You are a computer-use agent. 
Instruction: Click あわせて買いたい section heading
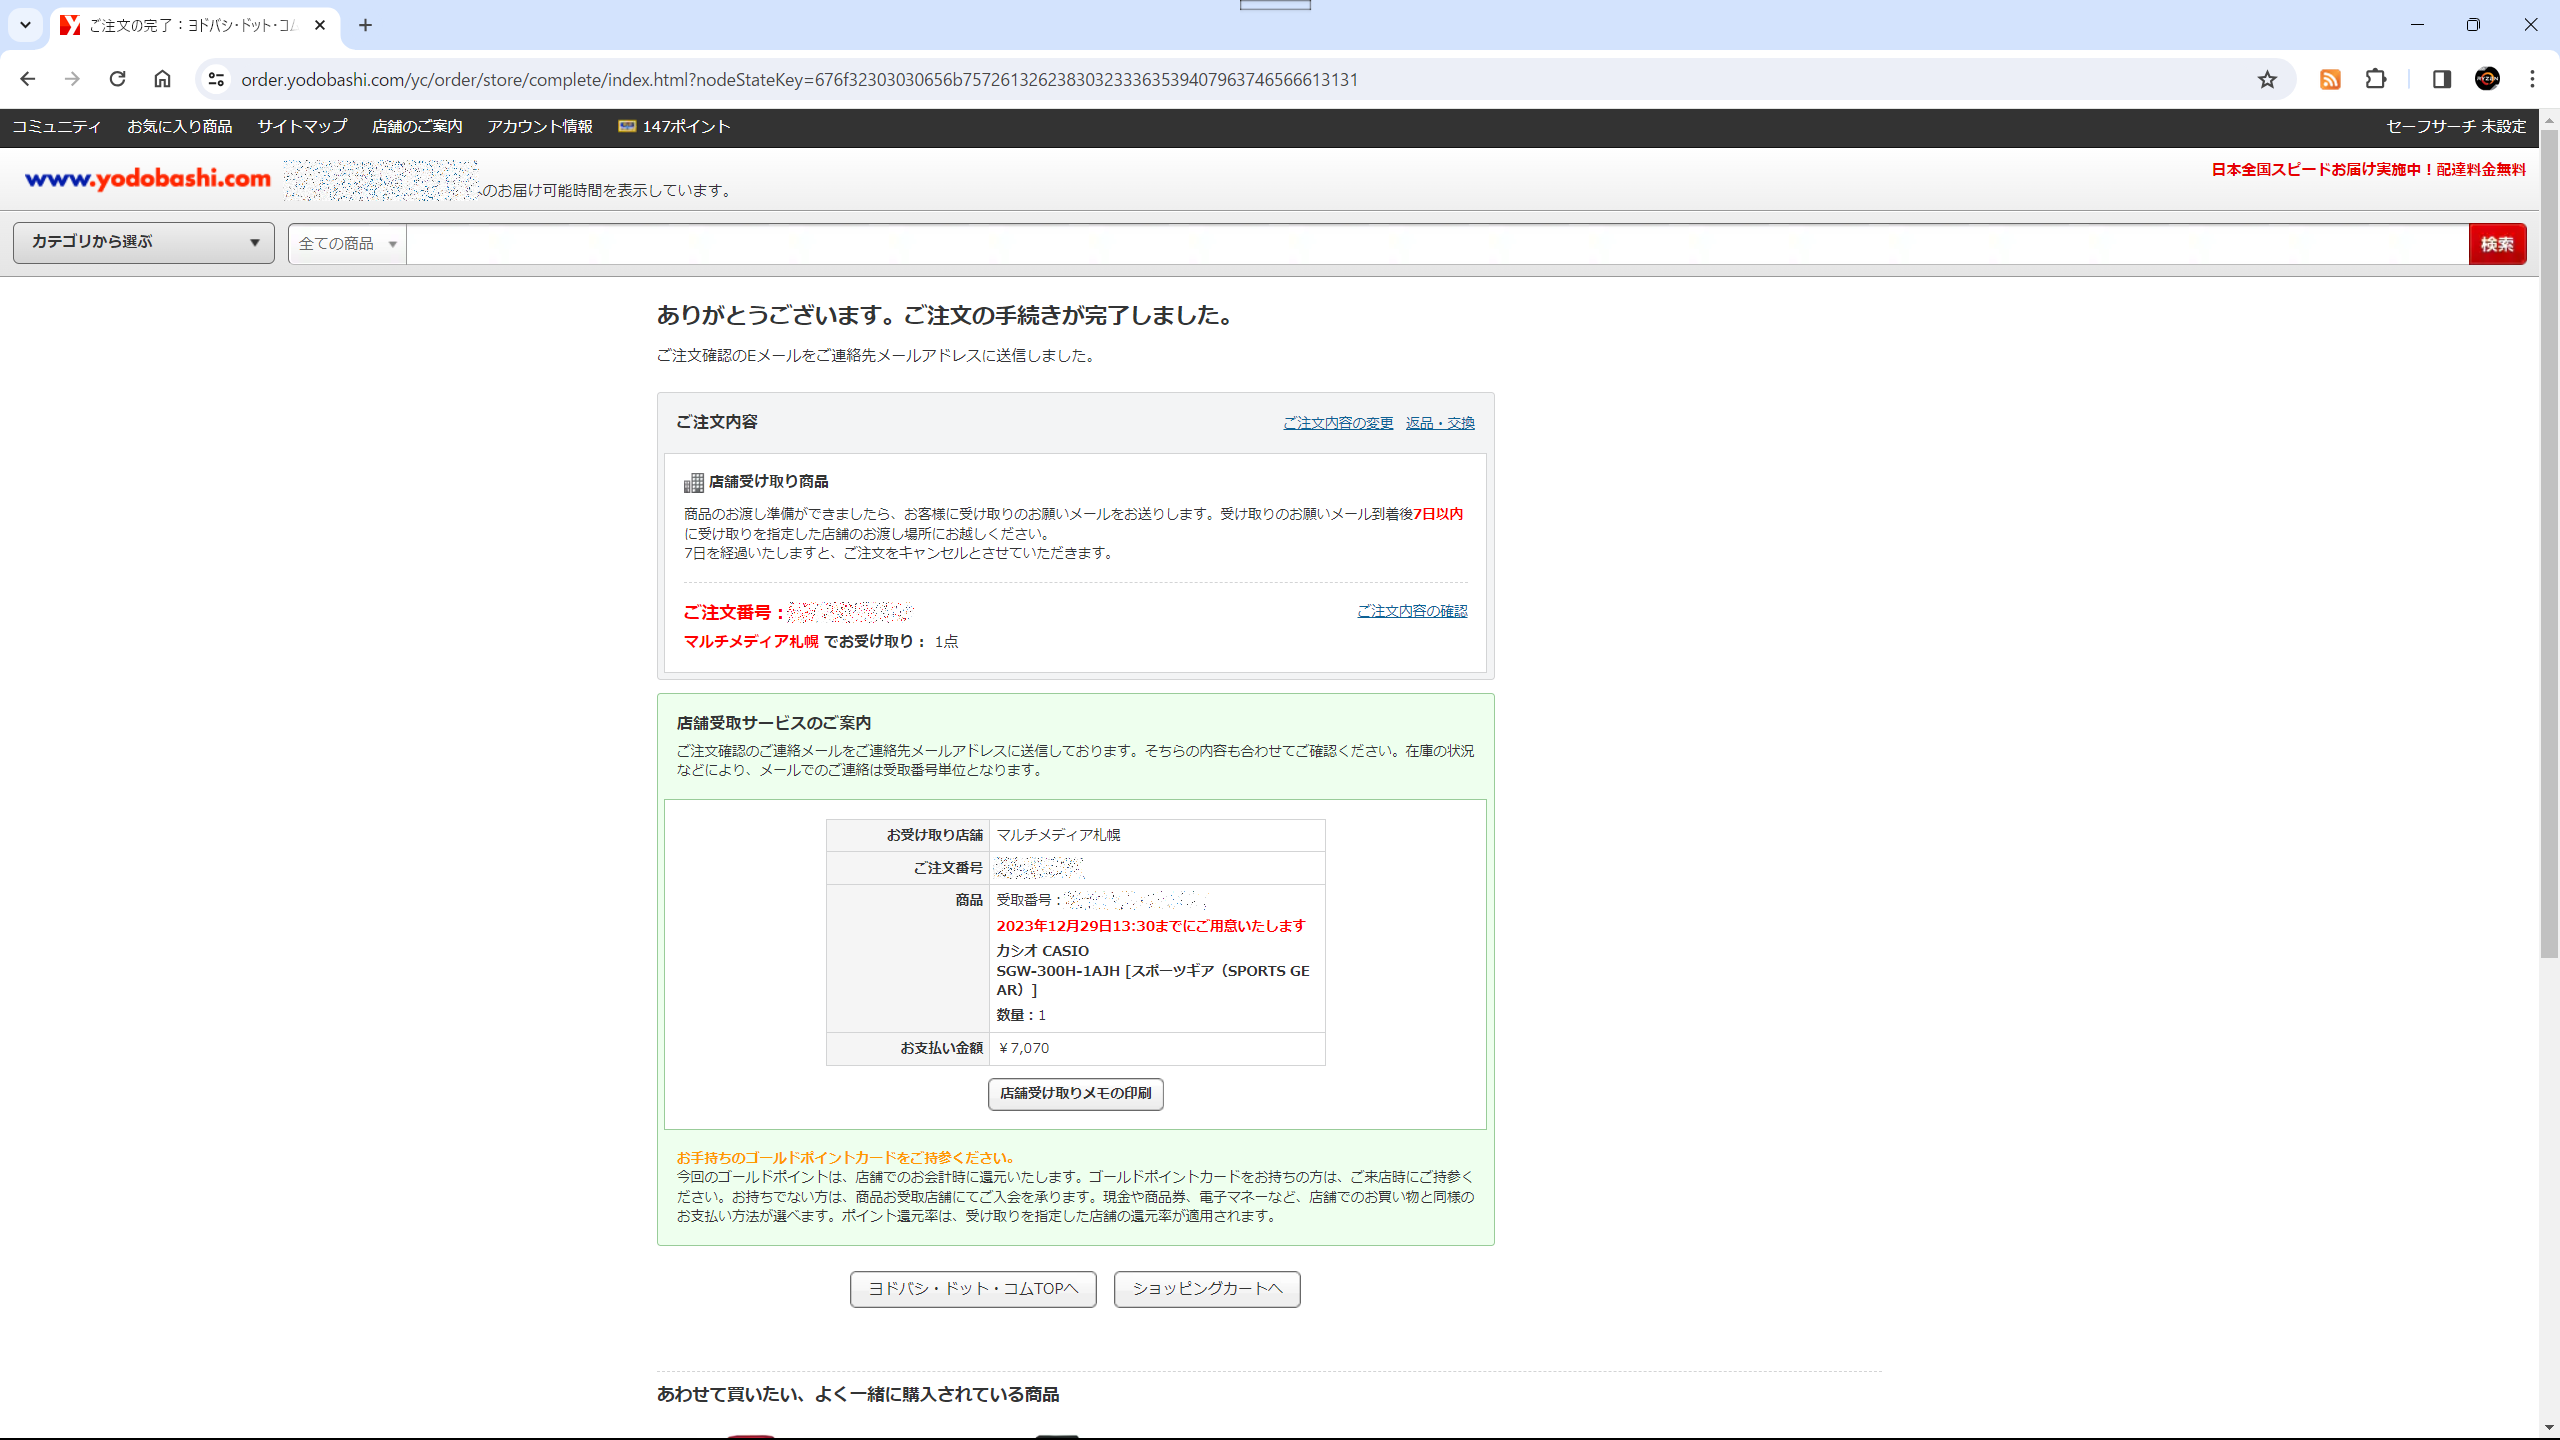tap(858, 1394)
